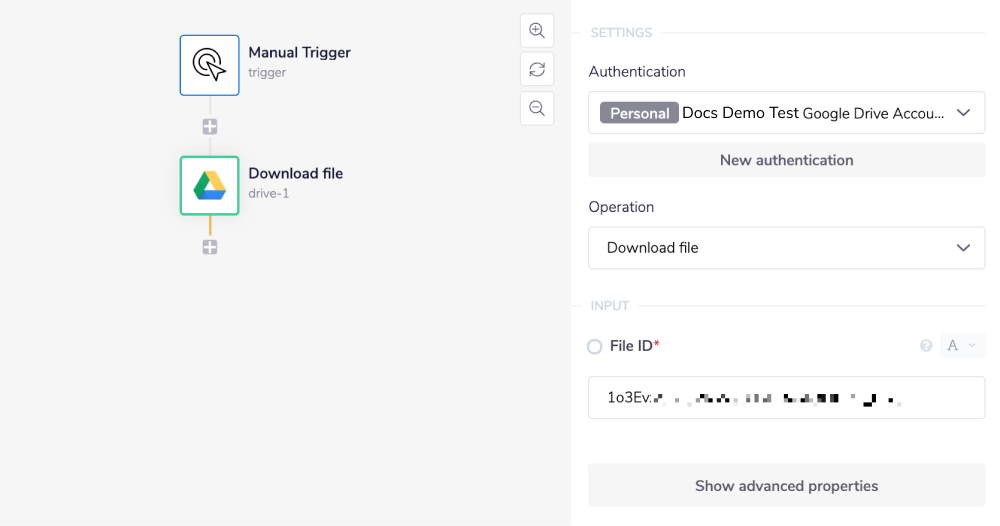This screenshot has height=526, width=1000.
Task: Add step via plus below Download file node
Action: (x=210, y=247)
